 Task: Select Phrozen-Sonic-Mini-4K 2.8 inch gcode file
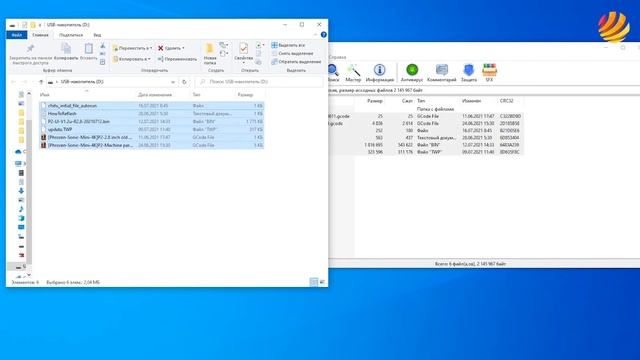[x=152, y=138]
